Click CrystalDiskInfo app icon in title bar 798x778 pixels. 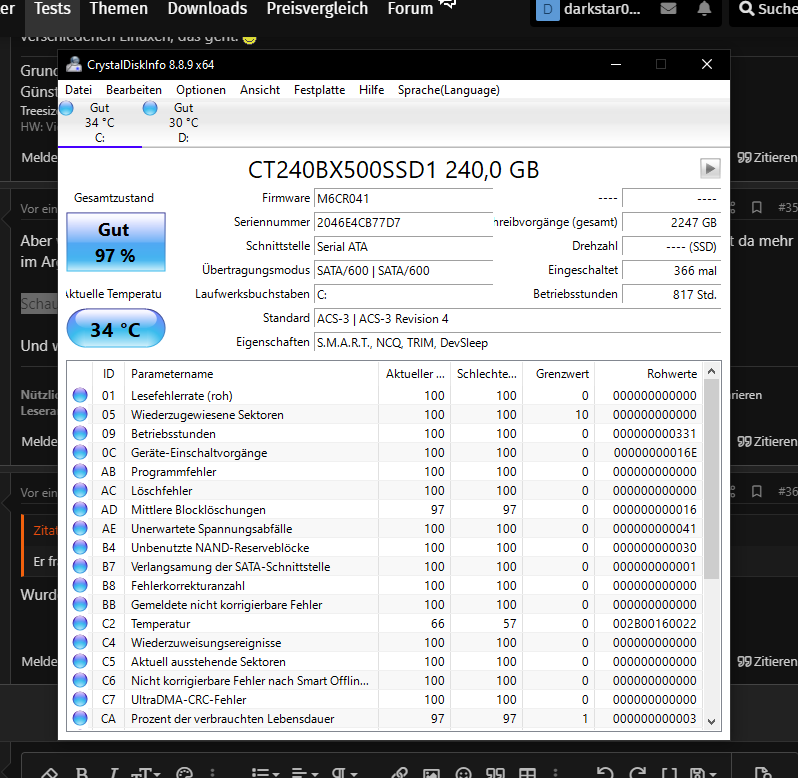[74, 64]
